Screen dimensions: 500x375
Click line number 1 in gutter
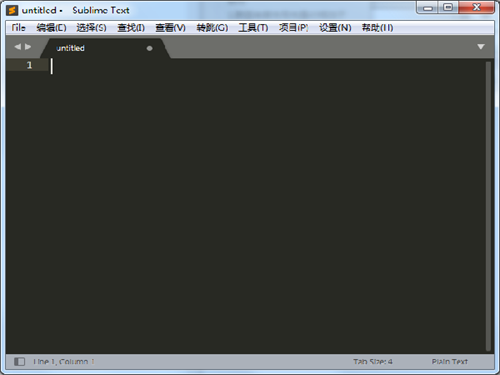pos(29,65)
